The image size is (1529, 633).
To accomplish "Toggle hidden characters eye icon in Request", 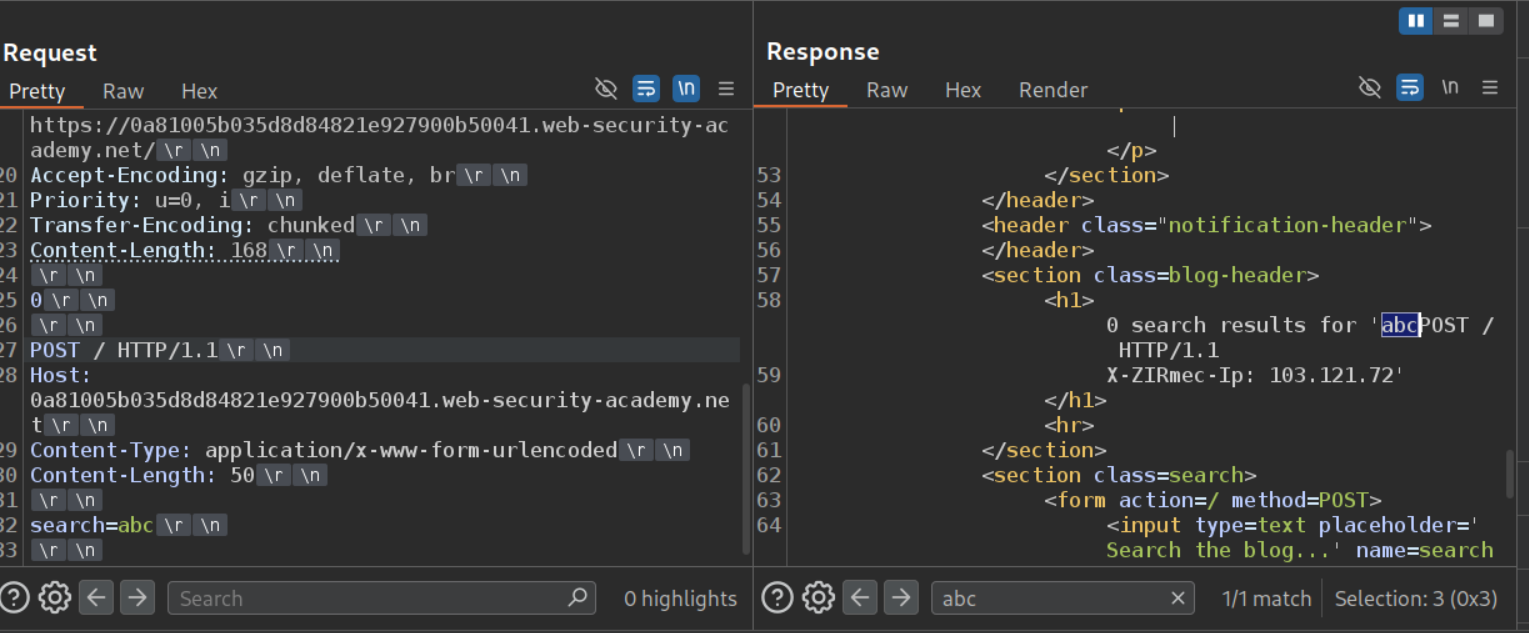I will pyautogui.click(x=606, y=89).
